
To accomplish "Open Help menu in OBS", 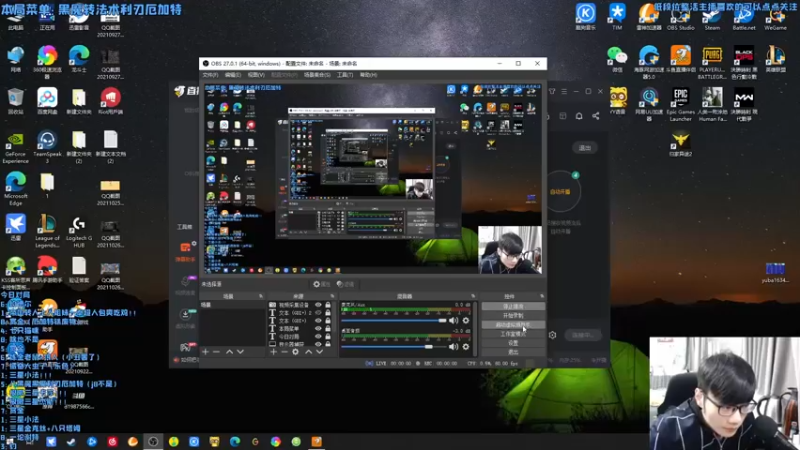I will 368,75.
